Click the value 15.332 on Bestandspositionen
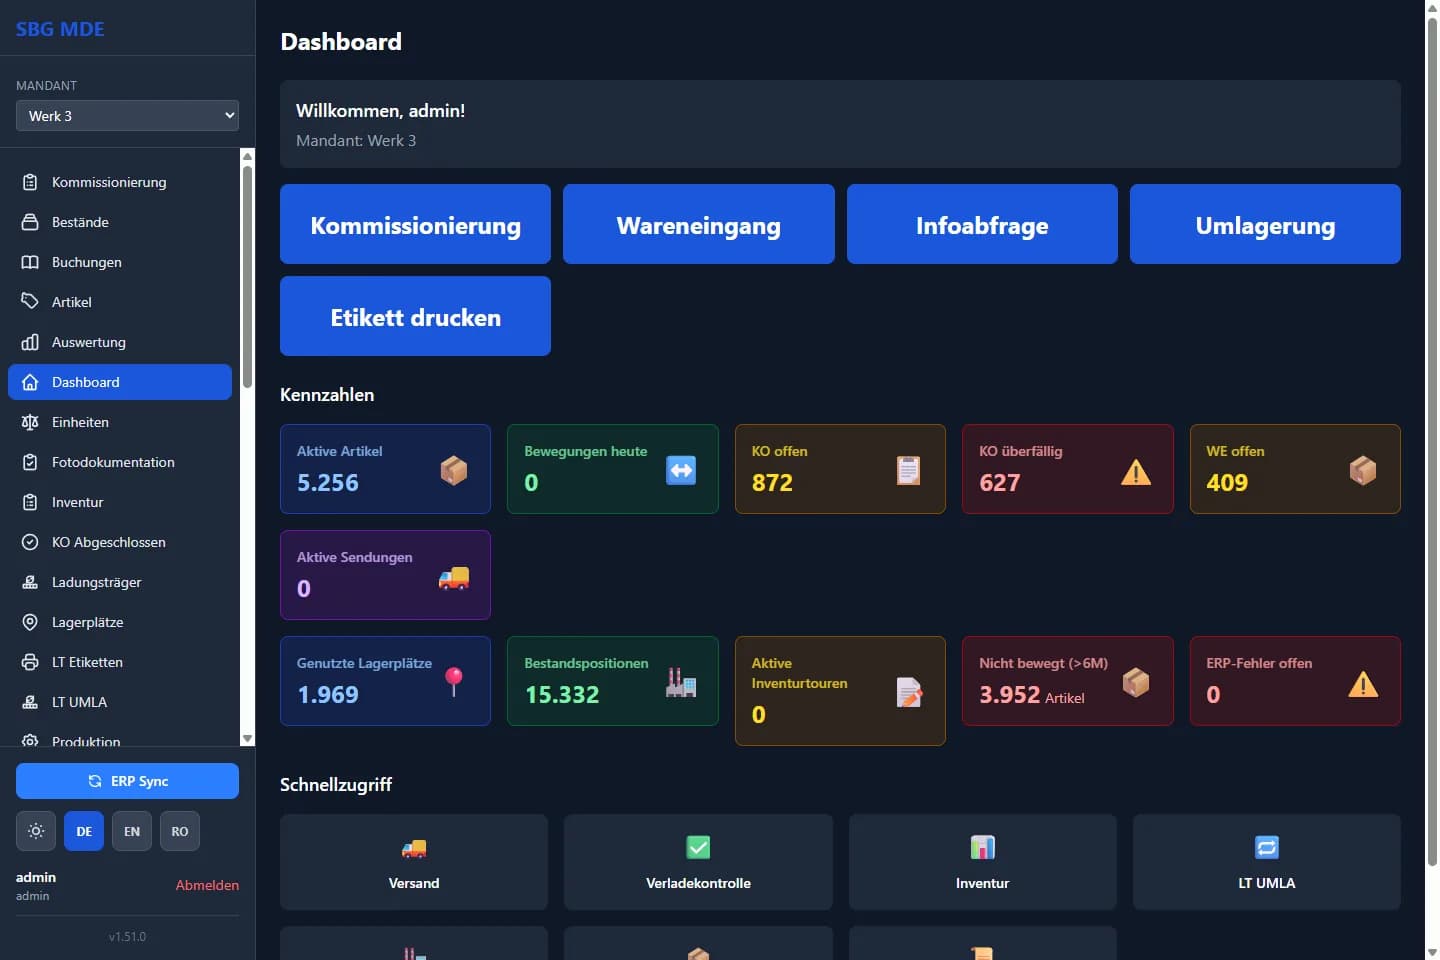 click(x=562, y=694)
